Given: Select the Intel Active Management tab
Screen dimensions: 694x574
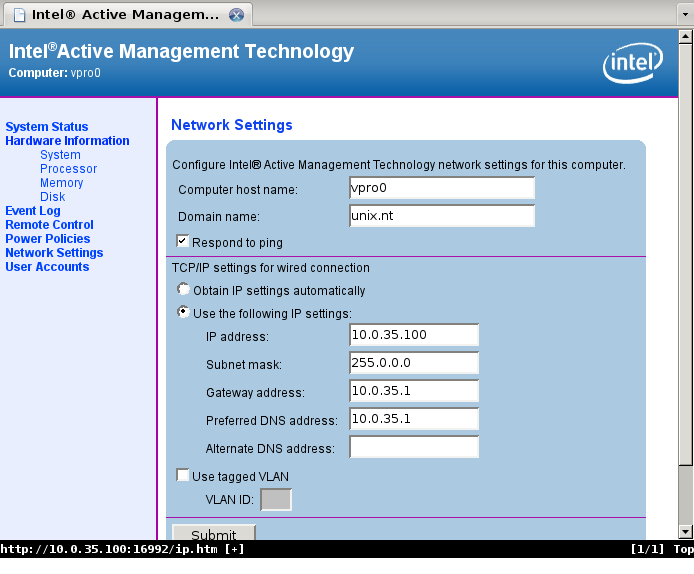Looking at the screenshot, I should 128,15.
